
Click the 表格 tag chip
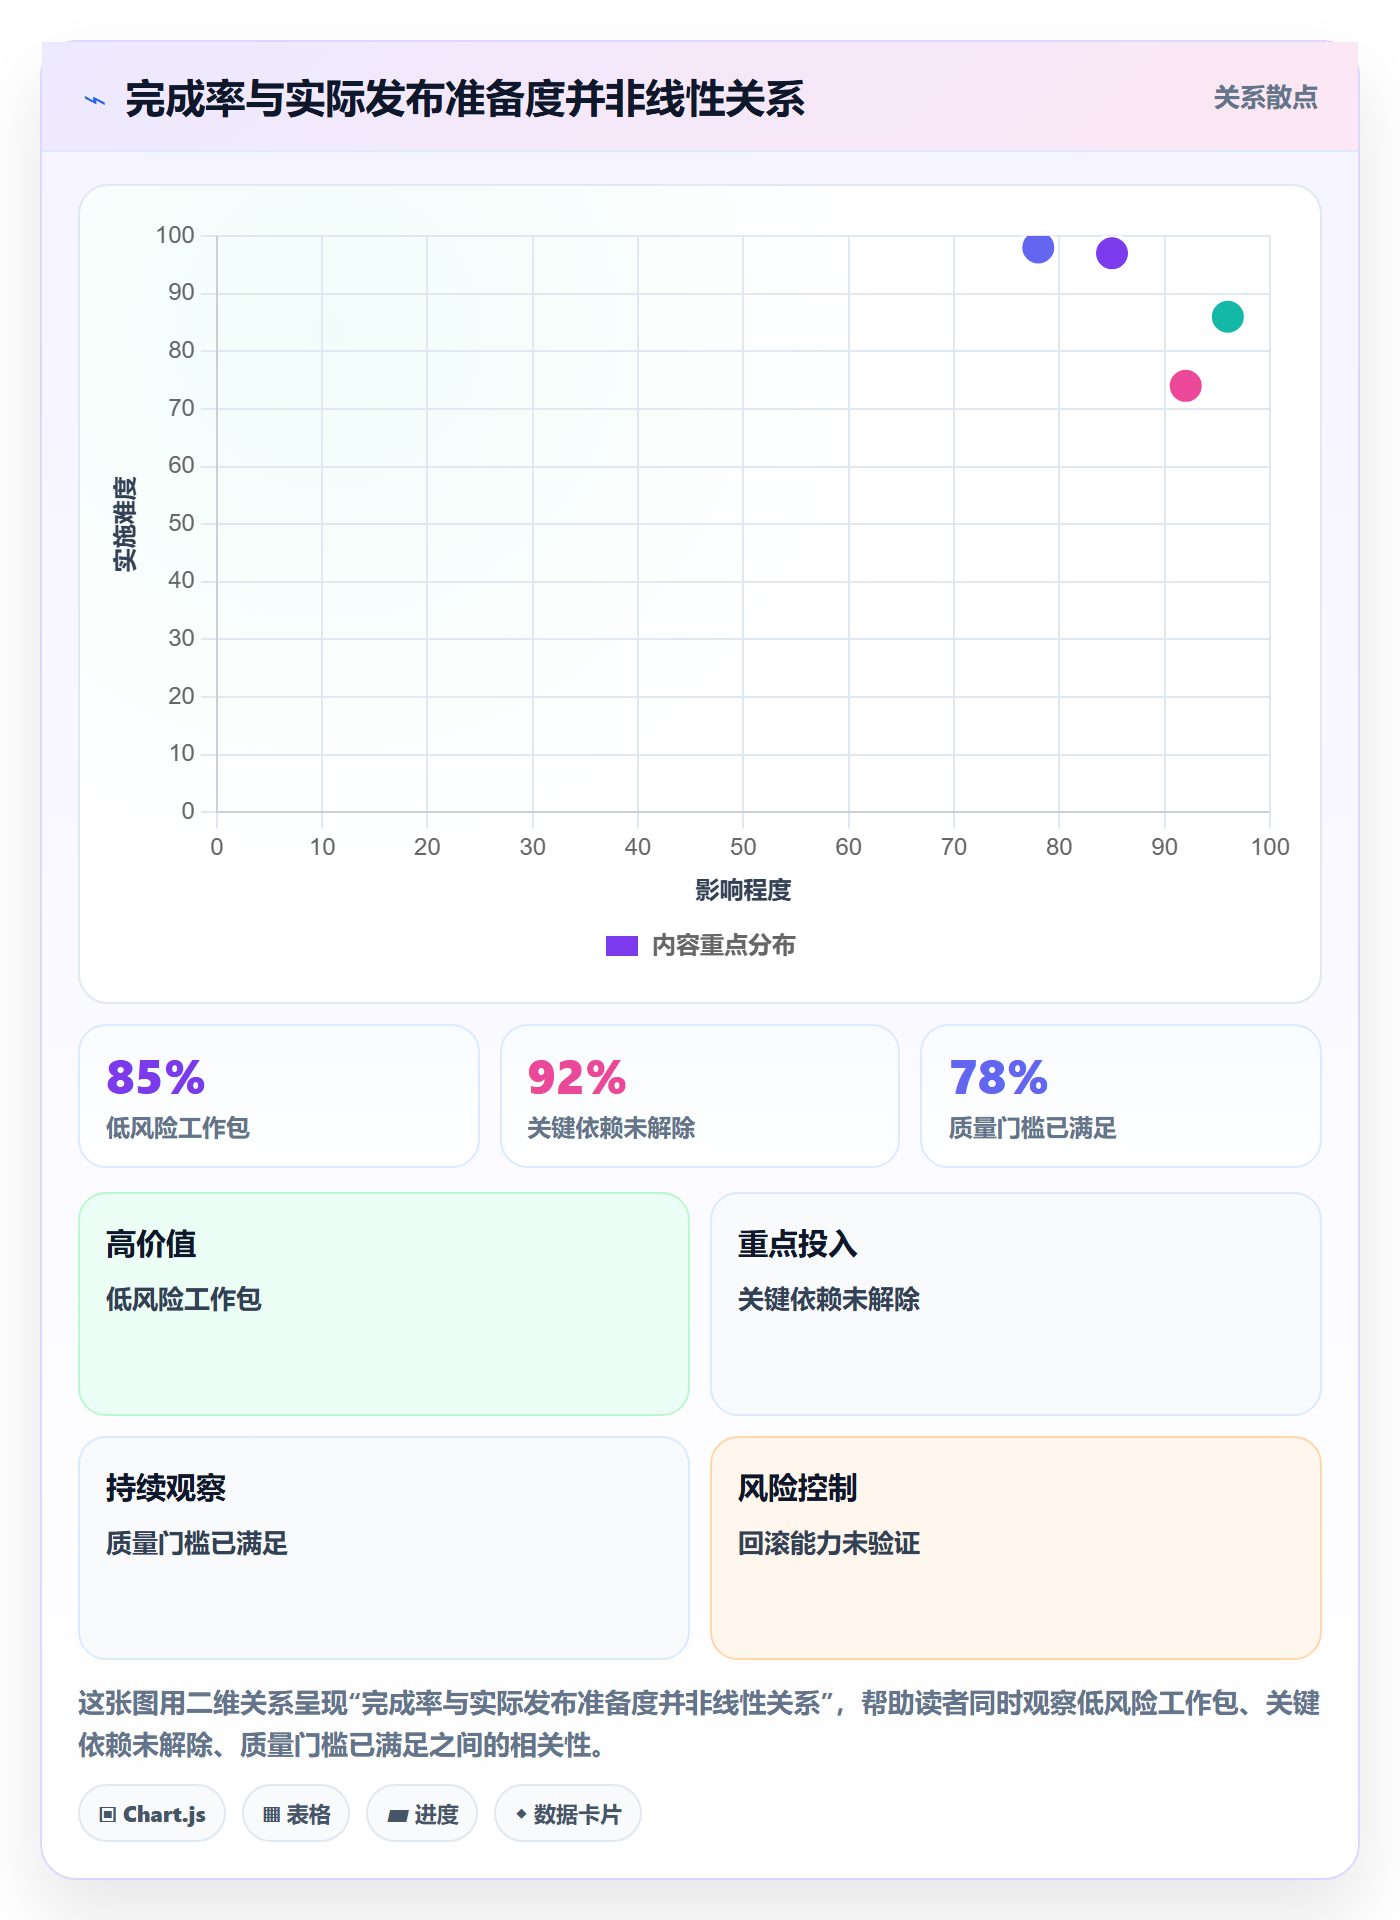[296, 1814]
